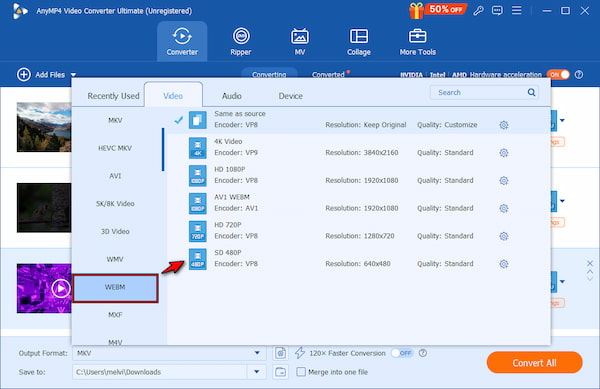Screen dimensions: 600x389
Task: Open the feedback chat icon
Action: tap(497, 10)
